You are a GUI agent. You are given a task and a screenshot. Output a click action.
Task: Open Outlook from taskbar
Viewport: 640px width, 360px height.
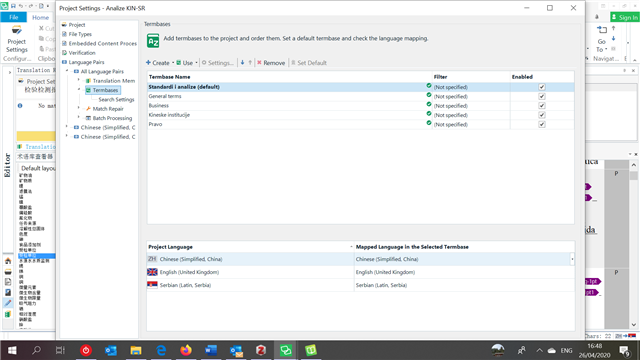pos(111,350)
